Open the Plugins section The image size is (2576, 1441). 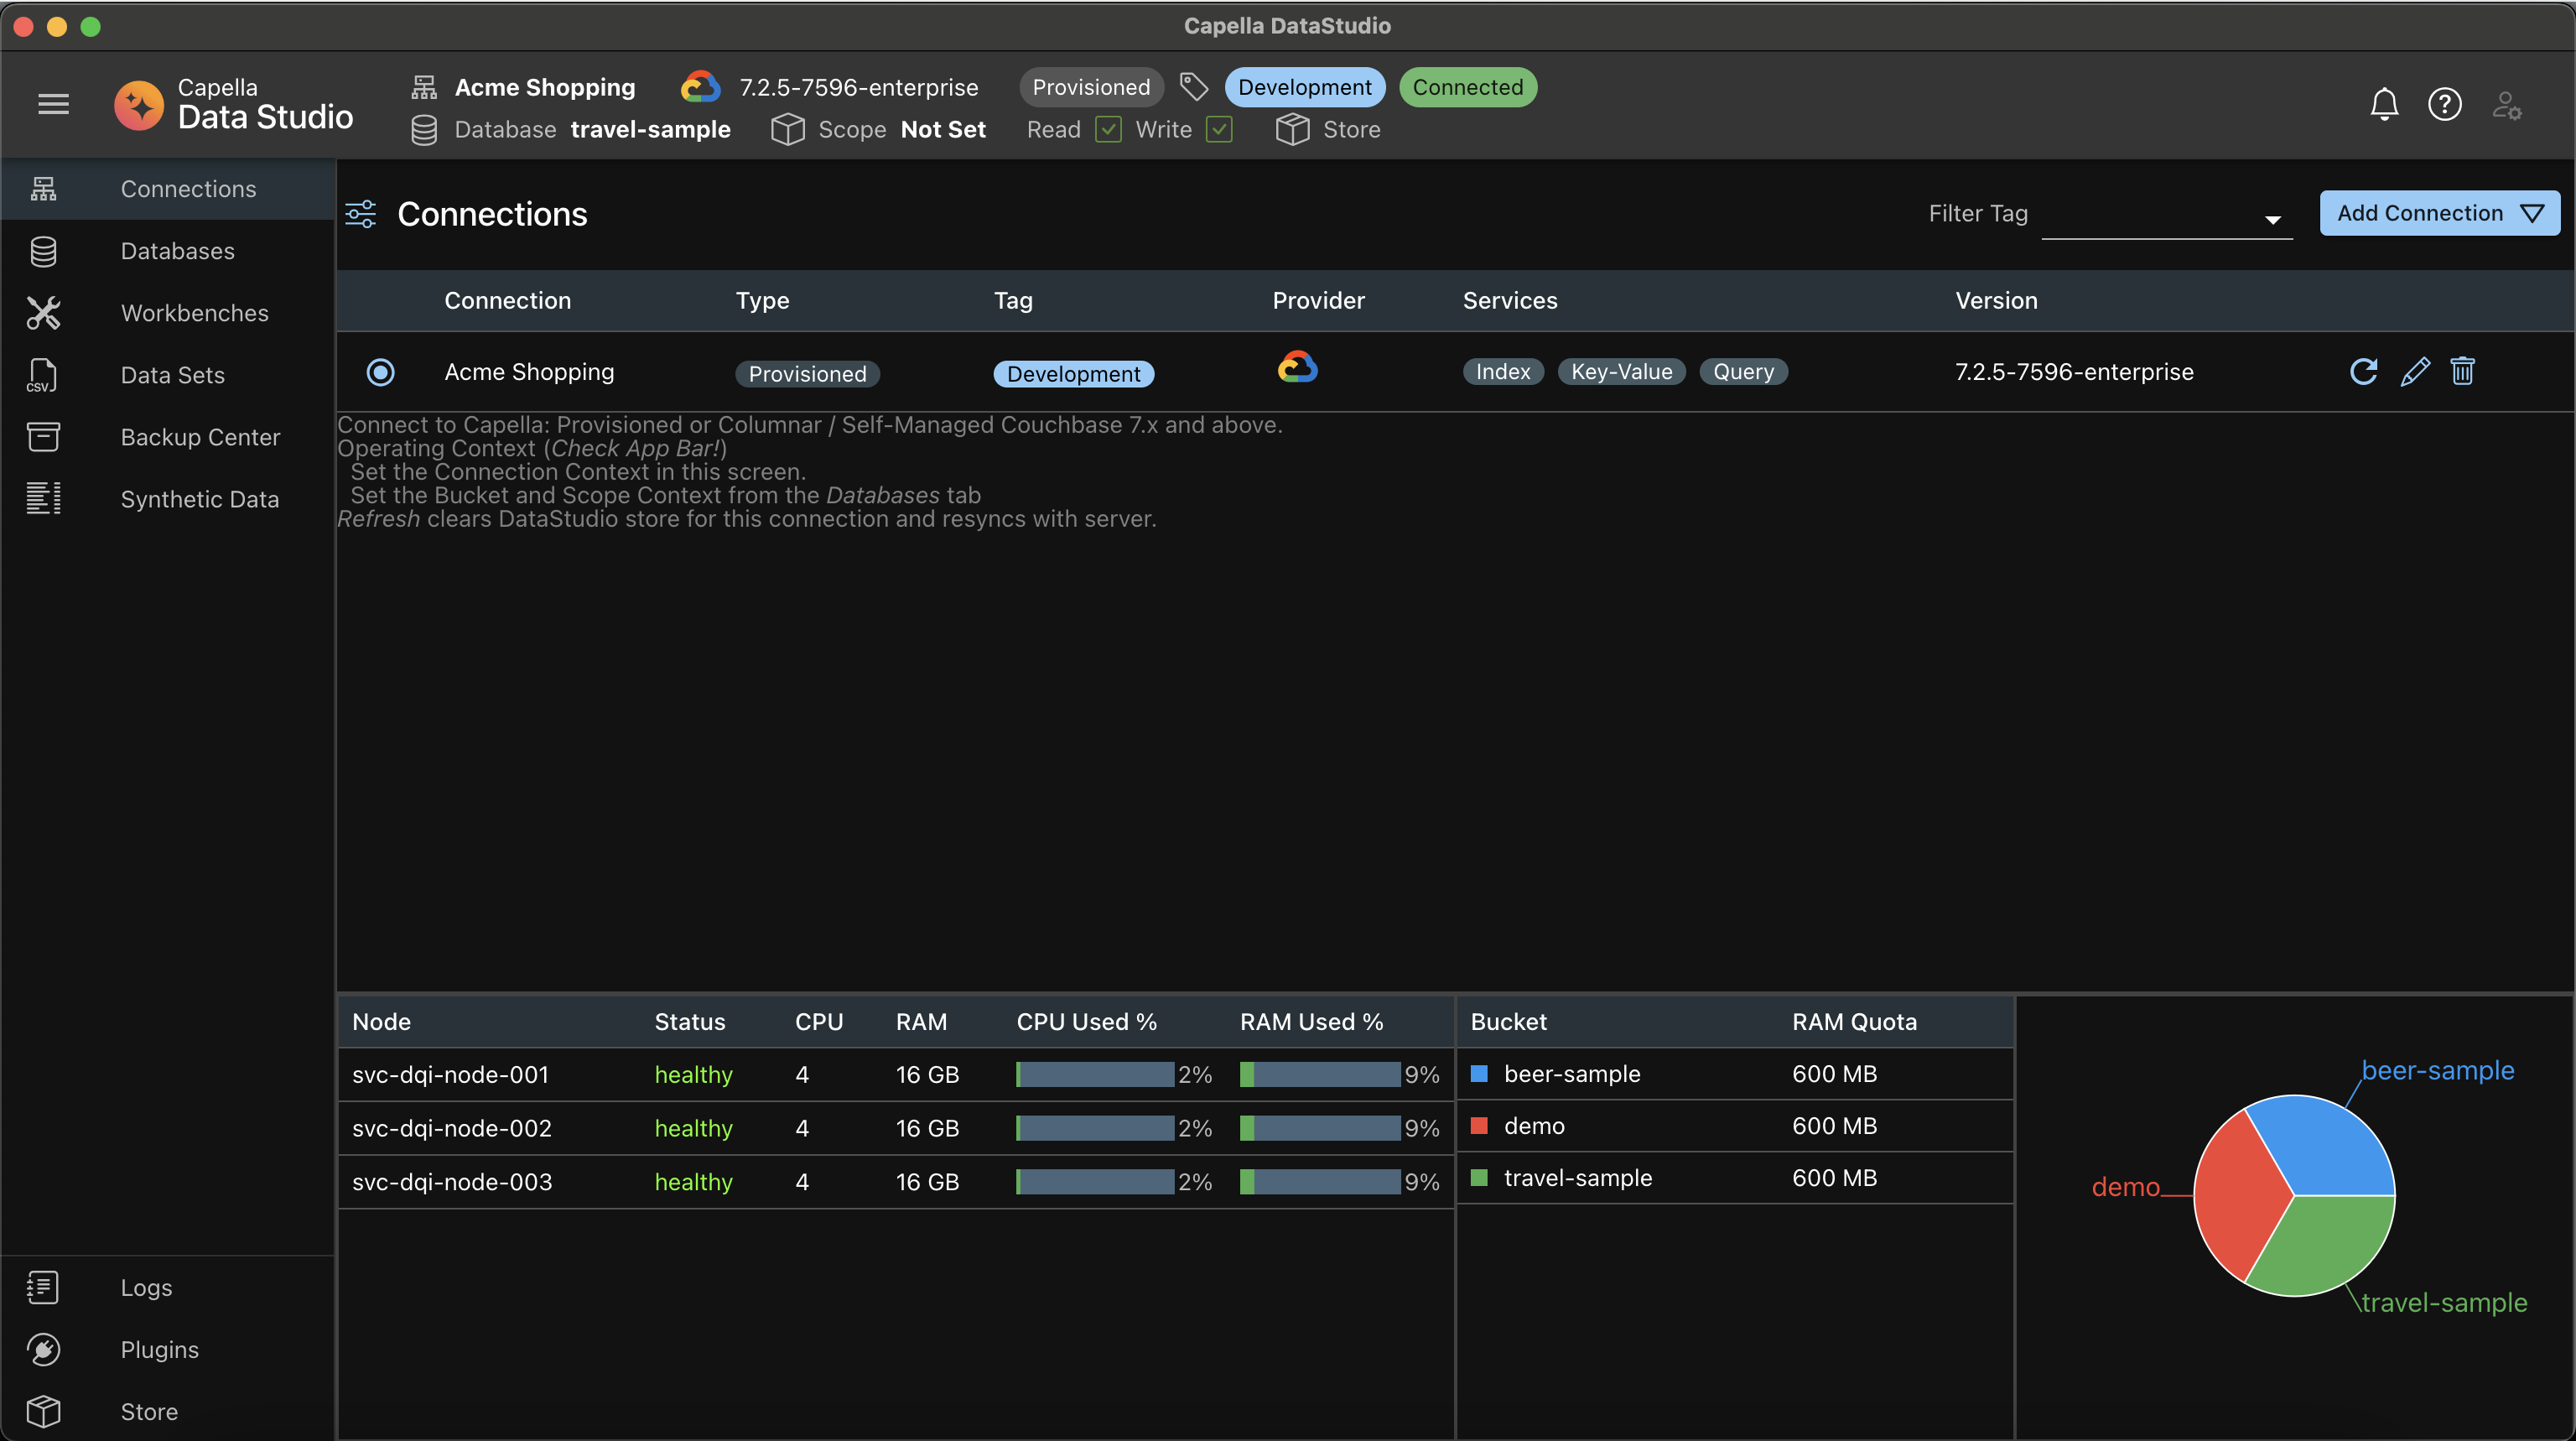(159, 1349)
